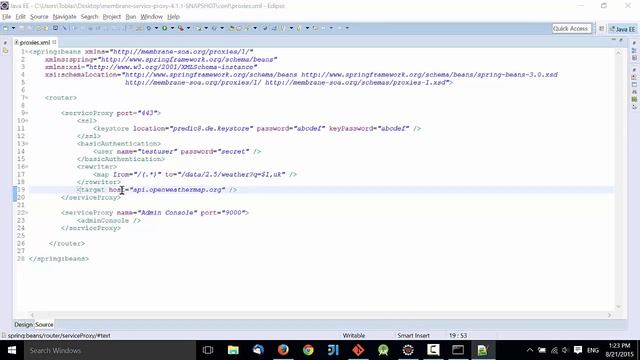Screen dimensions: 640x360
Task: Open the Debug configurations dropdown arrow
Action: [x=156, y=28]
